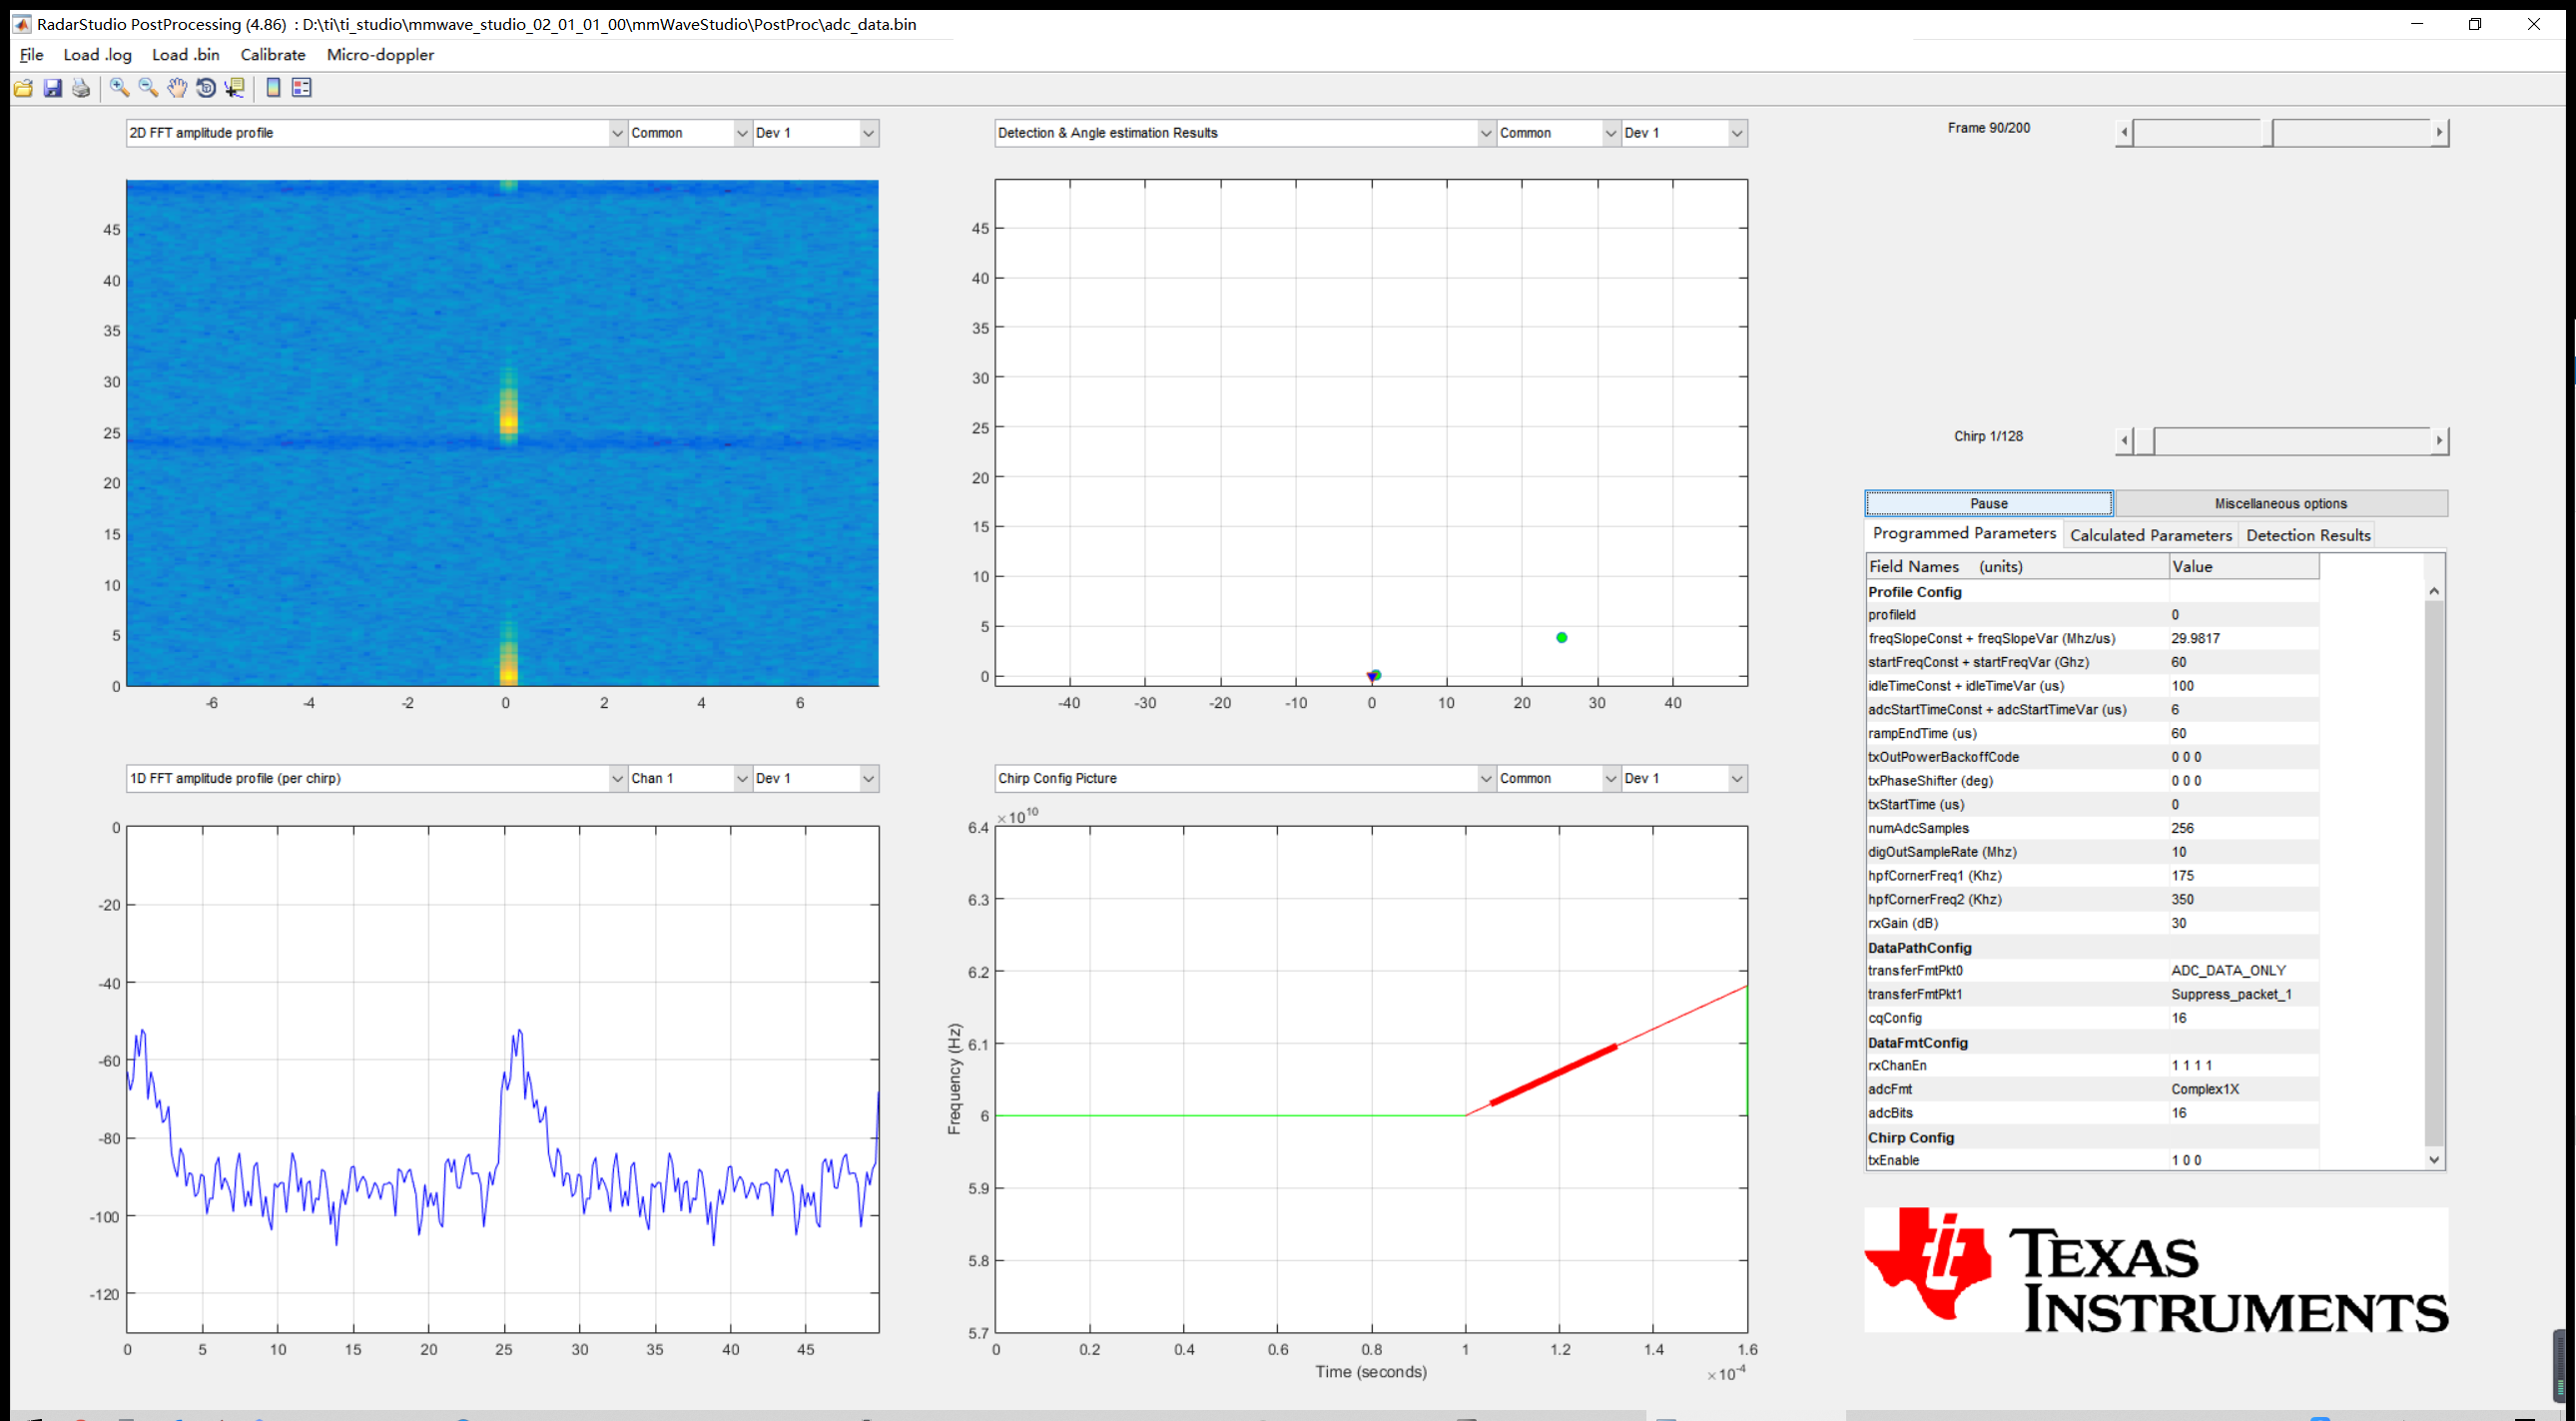Select the Data Cursor tool icon
The width and height of the screenshot is (2576, 1421).
pos(235,88)
